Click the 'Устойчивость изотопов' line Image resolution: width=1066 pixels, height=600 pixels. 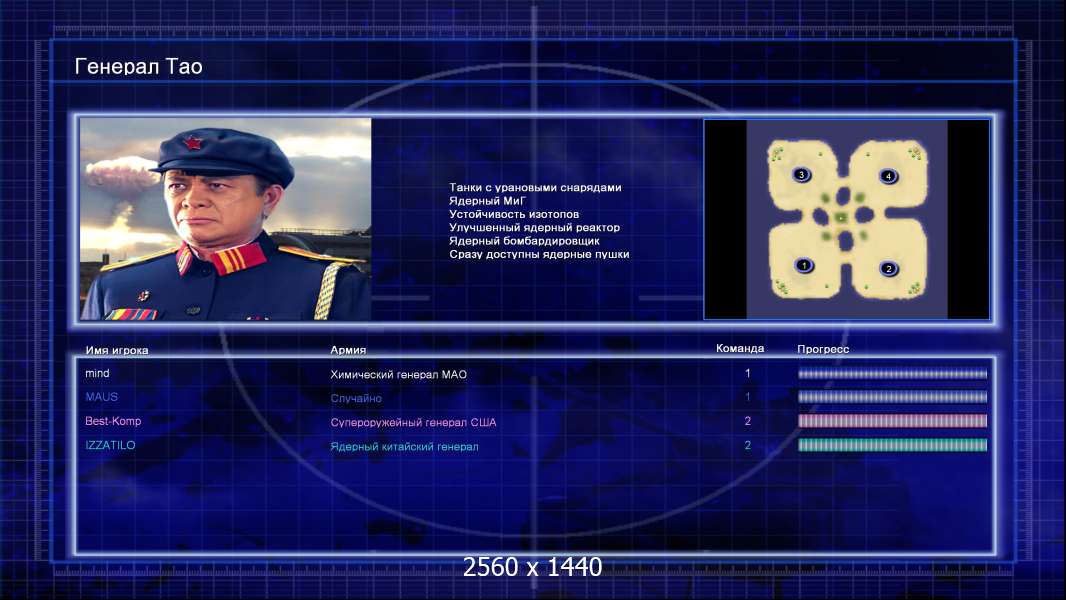pos(514,214)
